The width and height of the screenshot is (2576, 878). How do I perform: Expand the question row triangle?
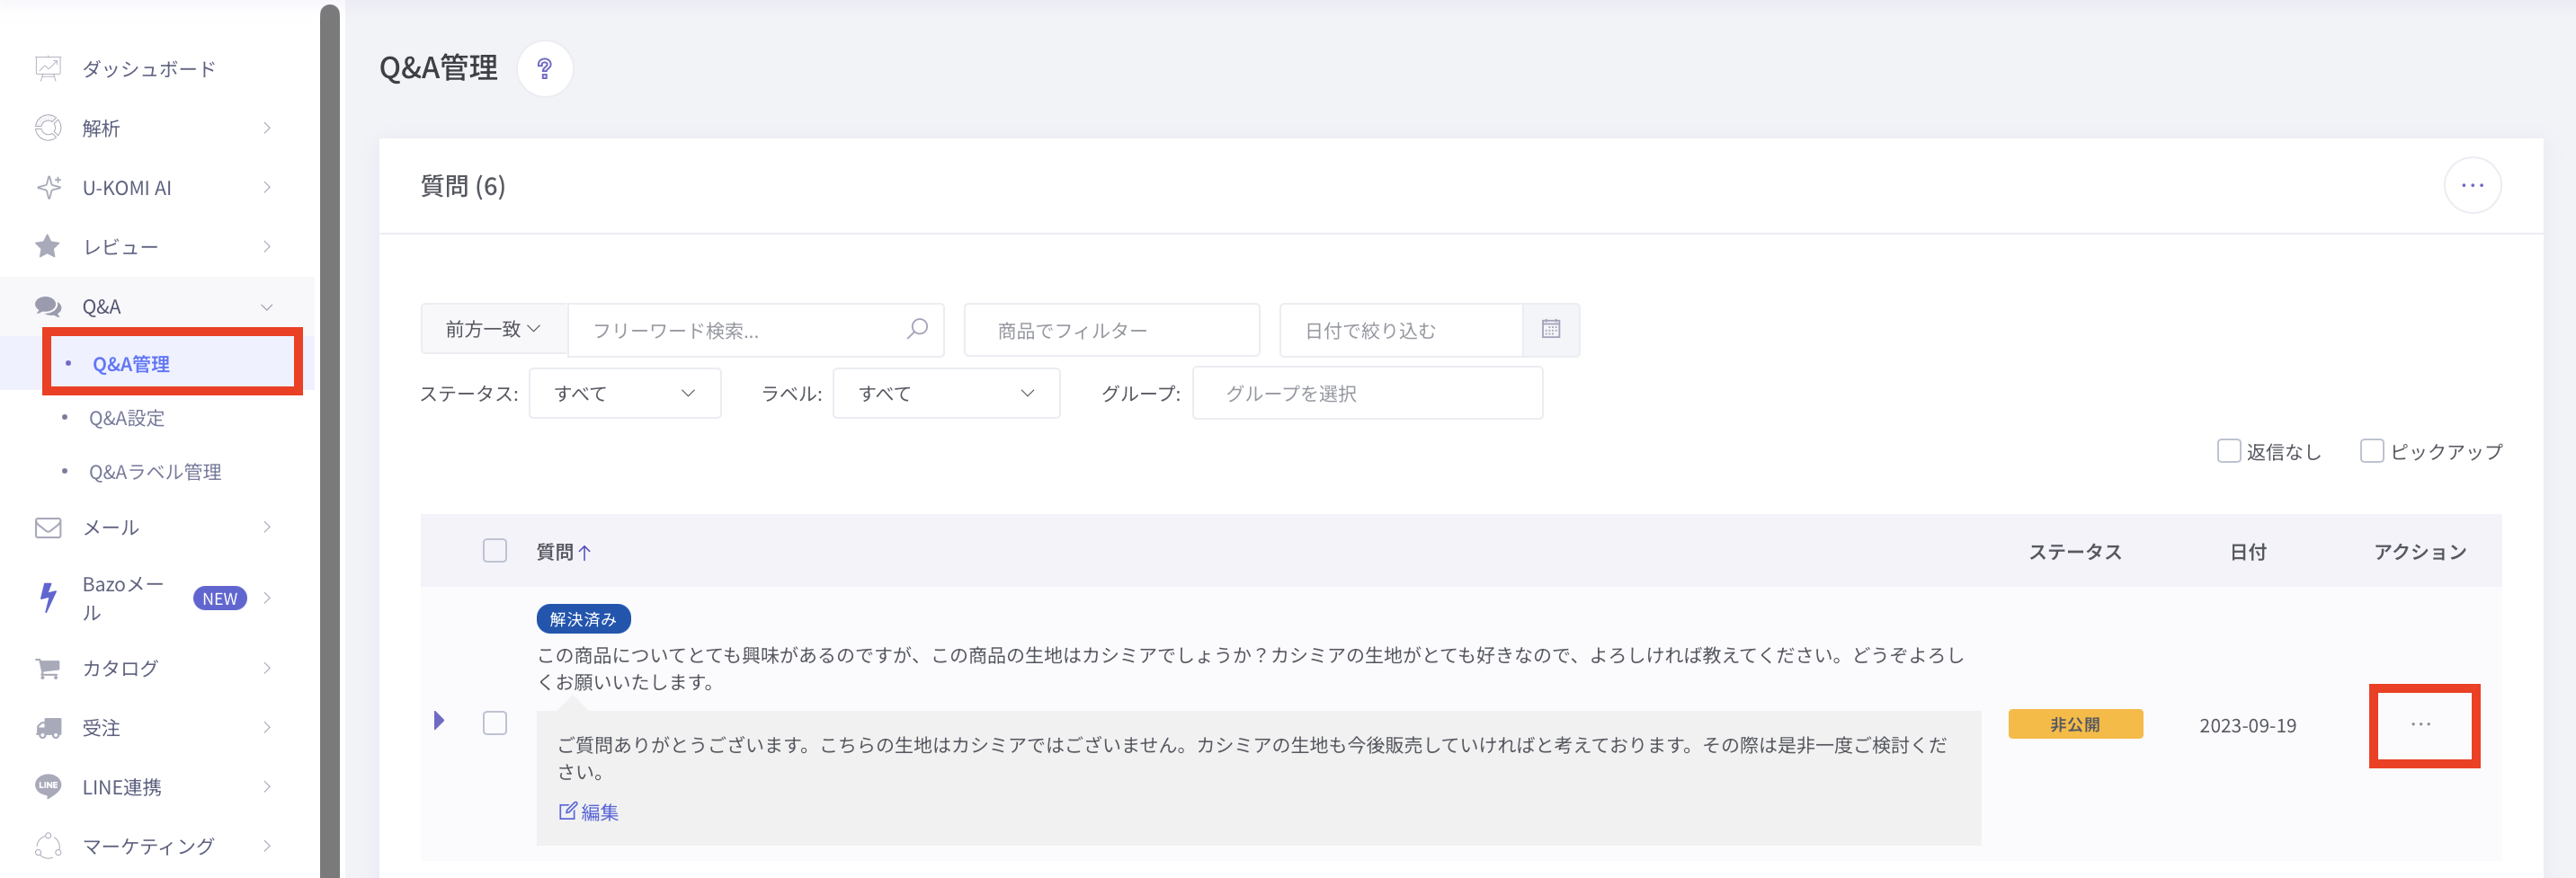coord(438,720)
